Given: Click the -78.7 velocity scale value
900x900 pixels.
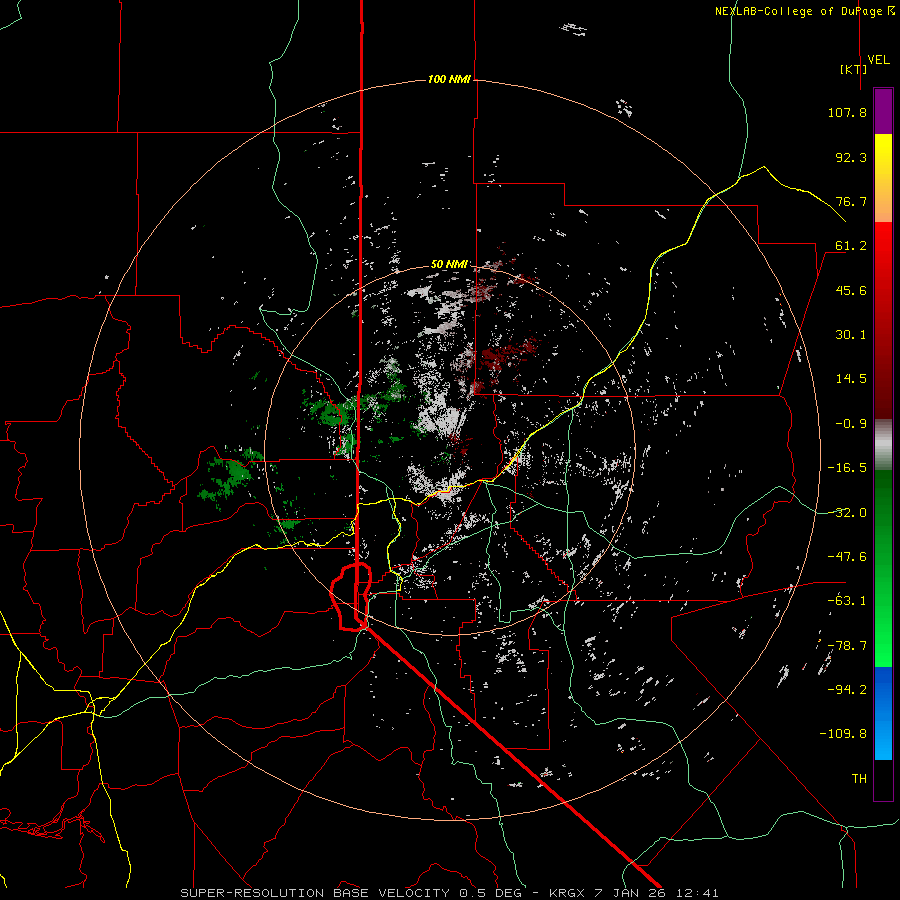Looking at the screenshot, I should 847,646.
